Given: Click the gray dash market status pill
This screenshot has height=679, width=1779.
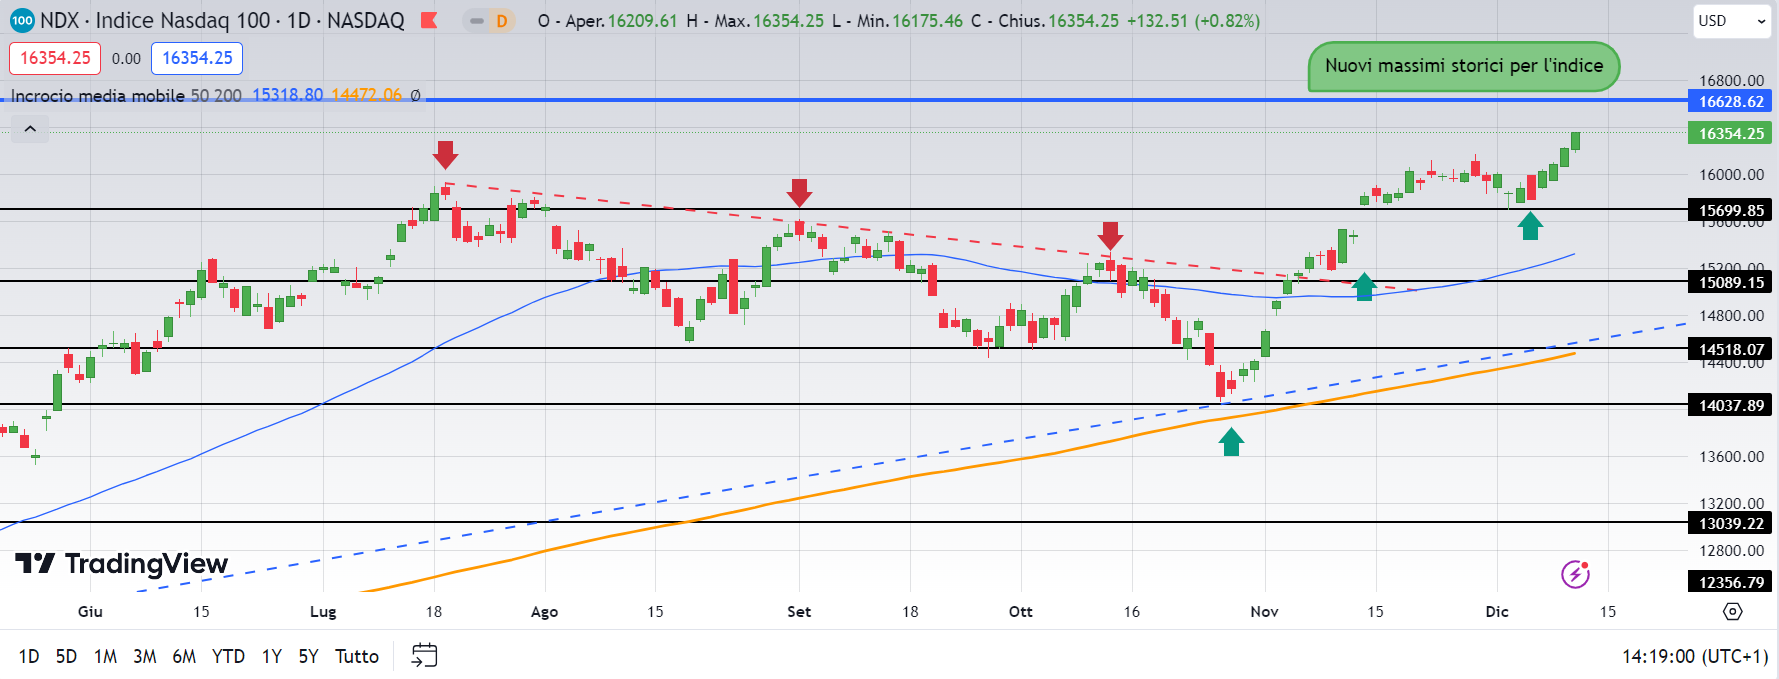Looking at the screenshot, I should tap(476, 20).
